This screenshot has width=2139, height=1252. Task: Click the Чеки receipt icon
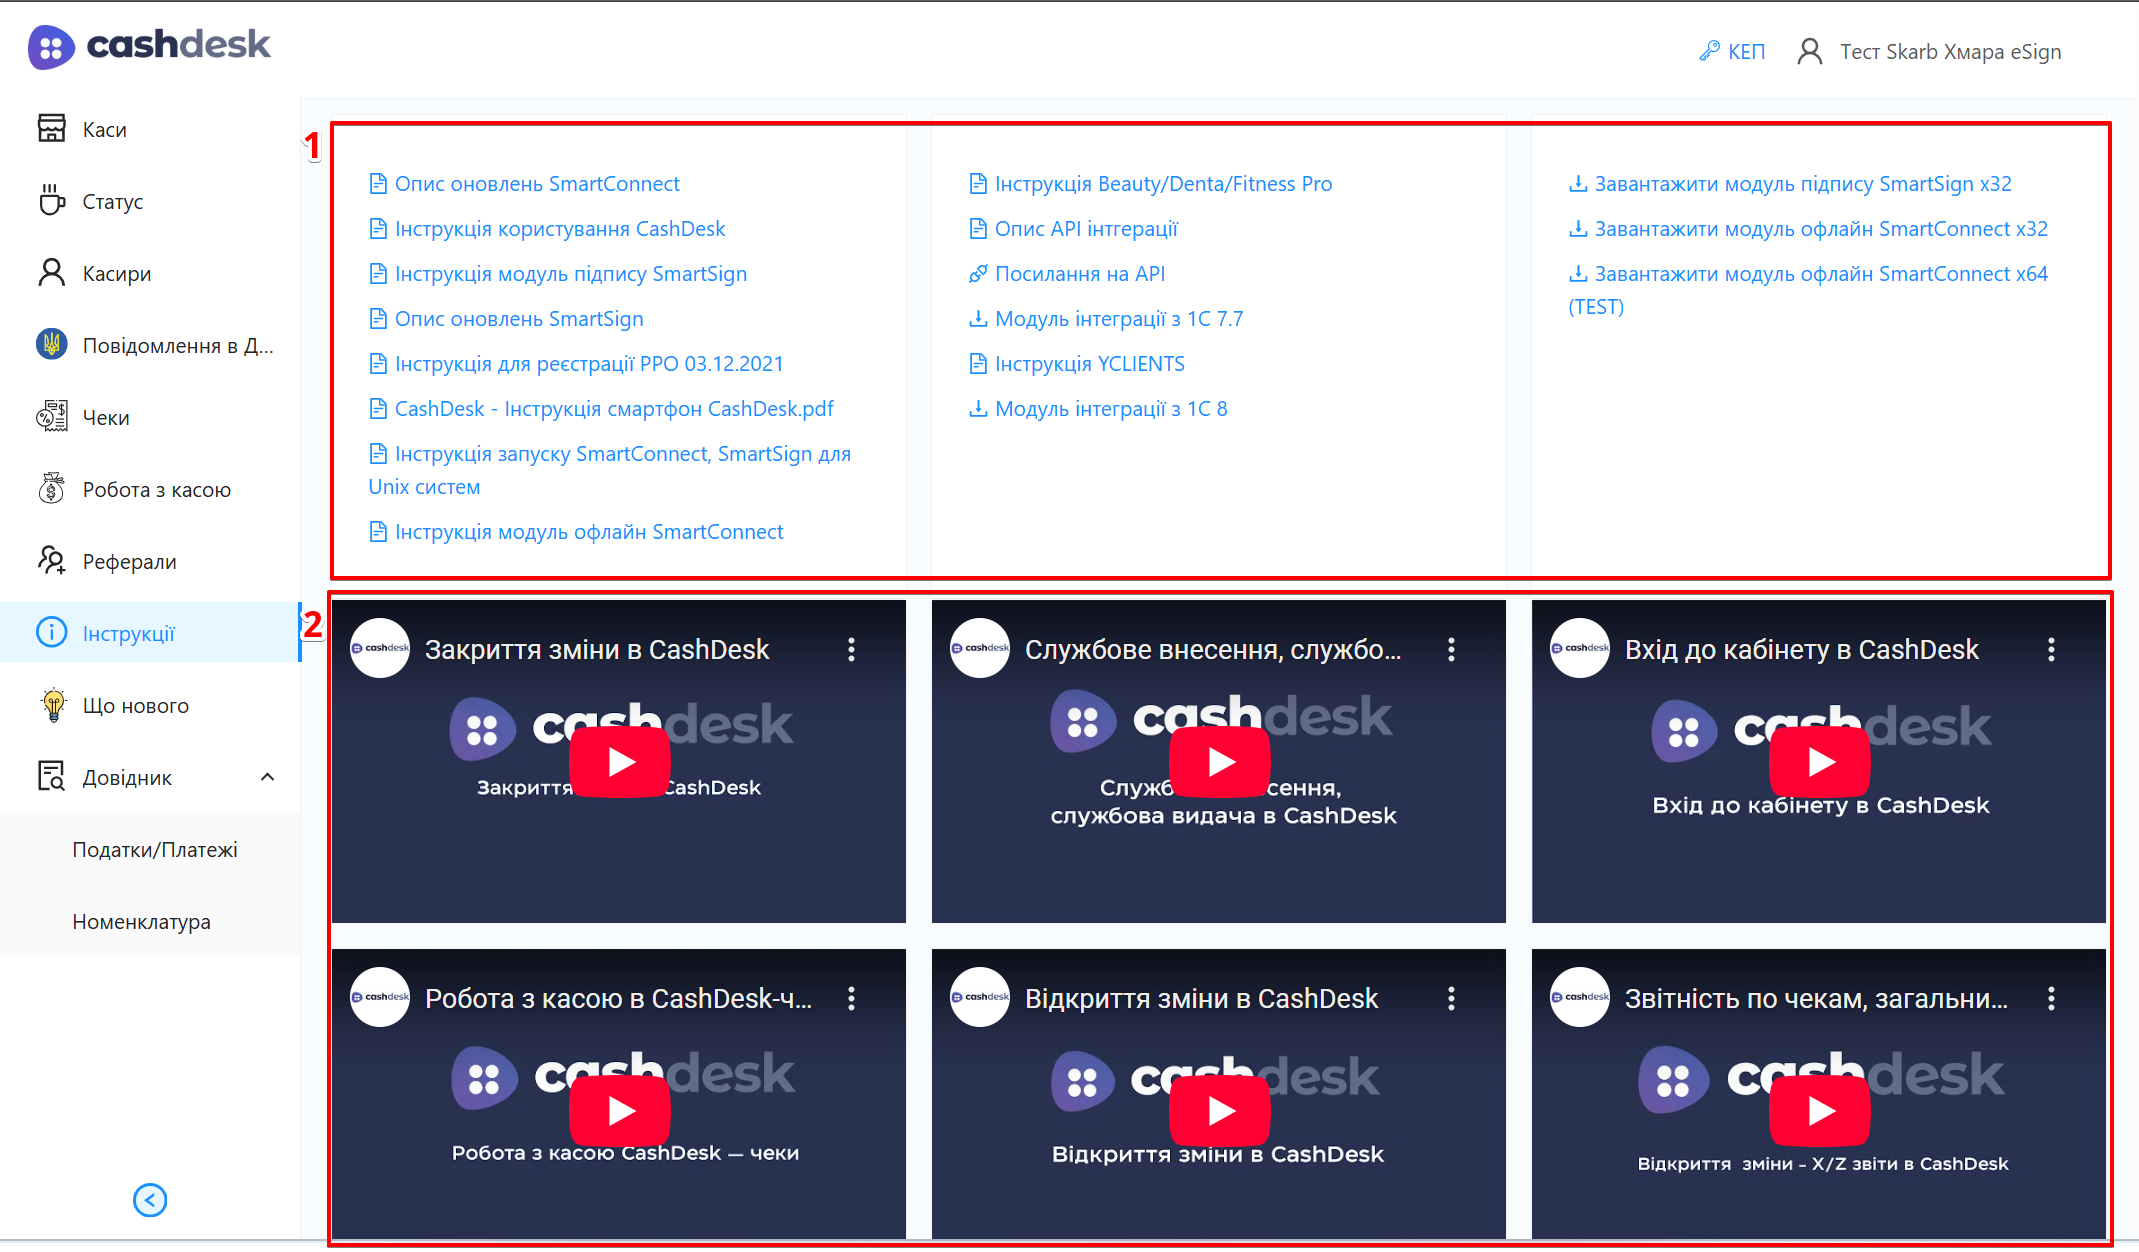tap(51, 417)
